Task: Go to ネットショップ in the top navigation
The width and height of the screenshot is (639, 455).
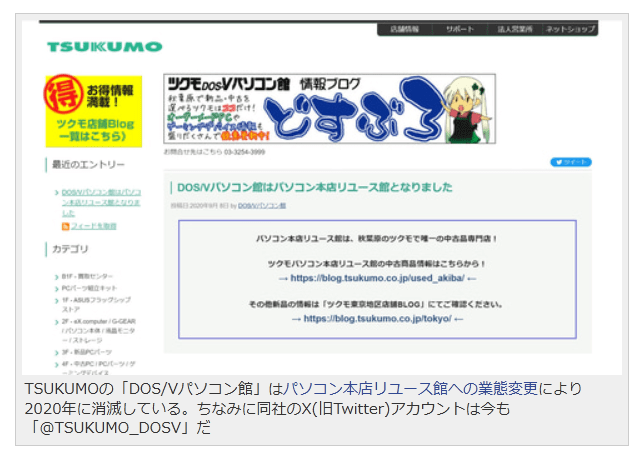Action: pos(570,30)
